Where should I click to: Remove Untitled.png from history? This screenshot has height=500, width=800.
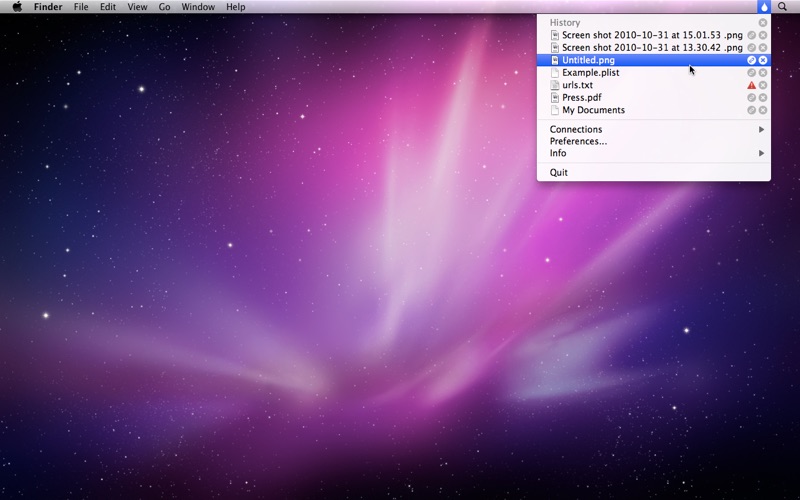(763, 60)
